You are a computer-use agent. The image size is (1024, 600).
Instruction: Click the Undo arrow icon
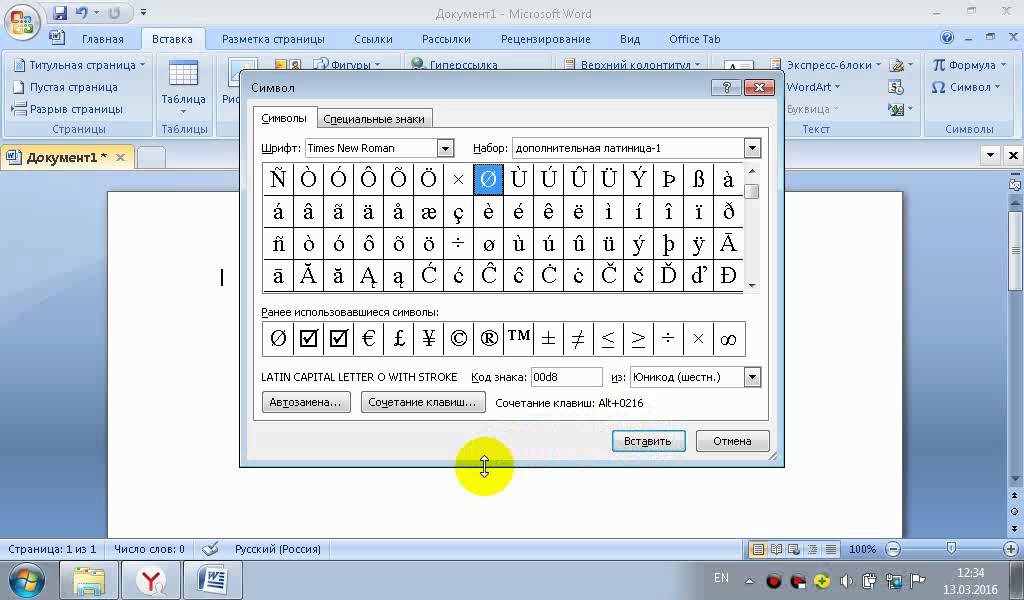82,14
